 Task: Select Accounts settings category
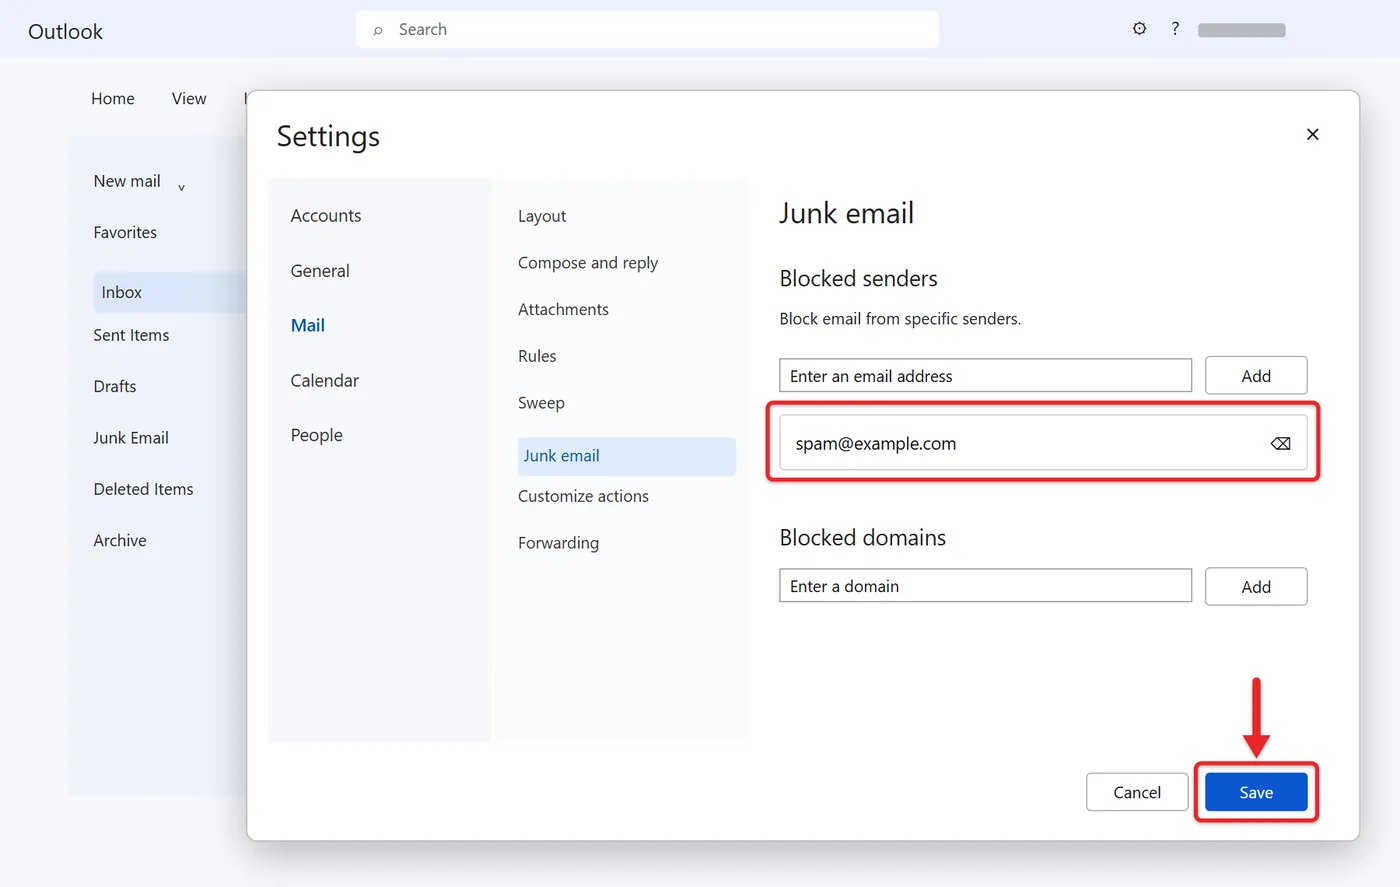pos(326,216)
